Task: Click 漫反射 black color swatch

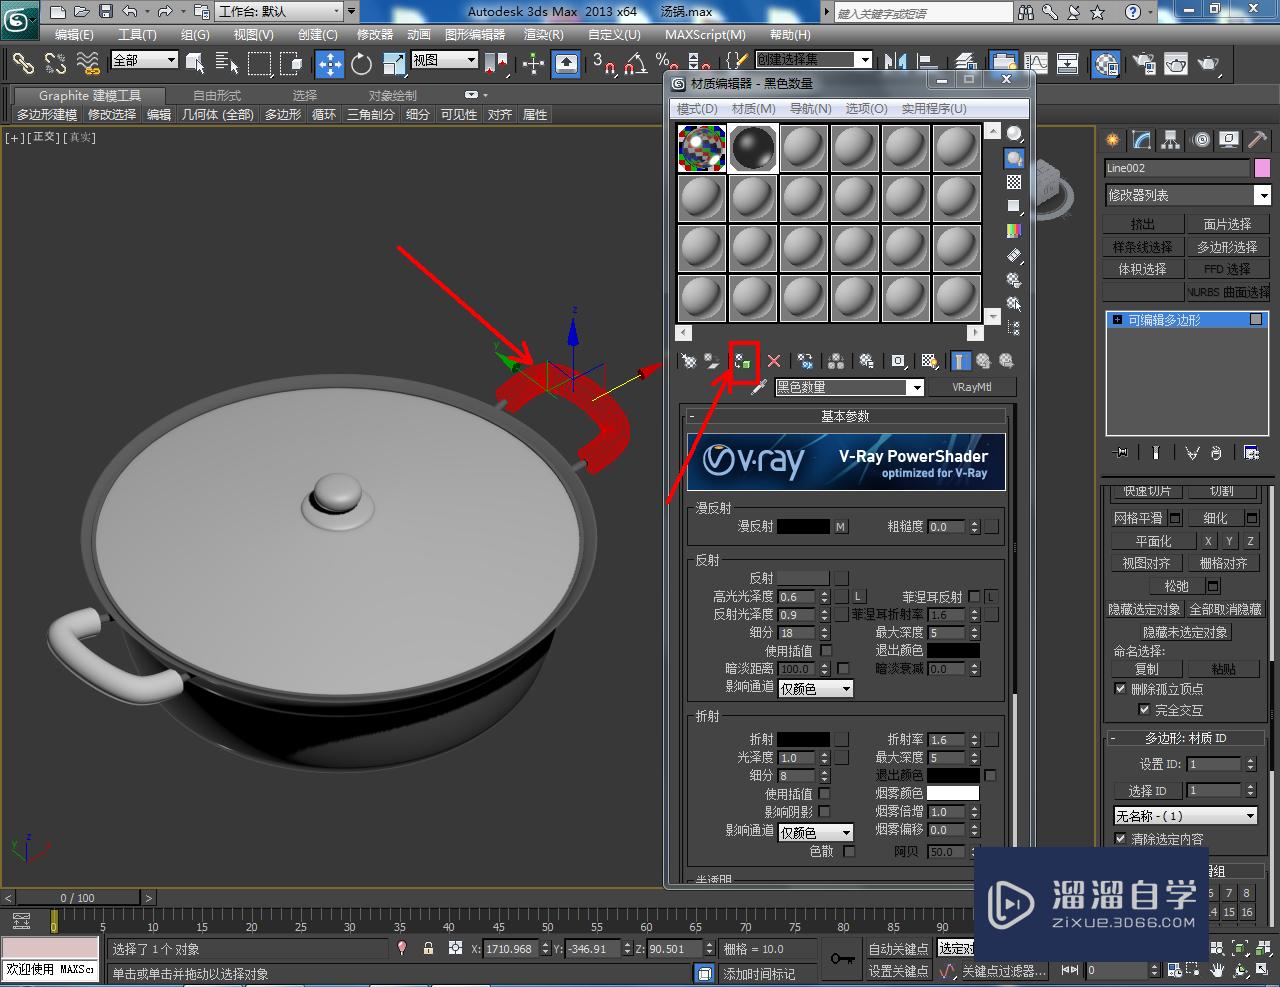Action: click(803, 526)
